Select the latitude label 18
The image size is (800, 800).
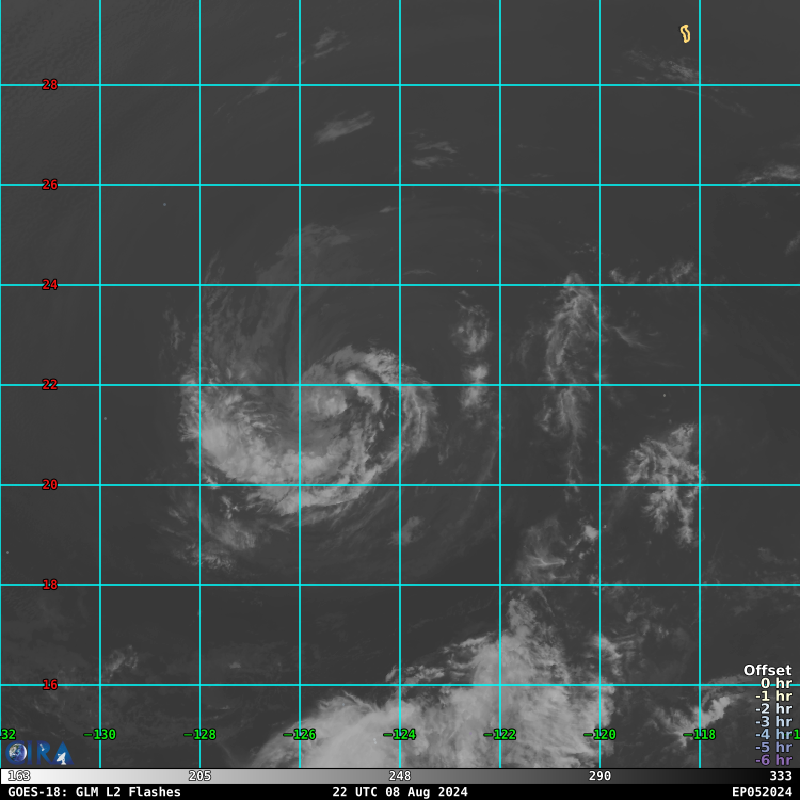click(50, 585)
